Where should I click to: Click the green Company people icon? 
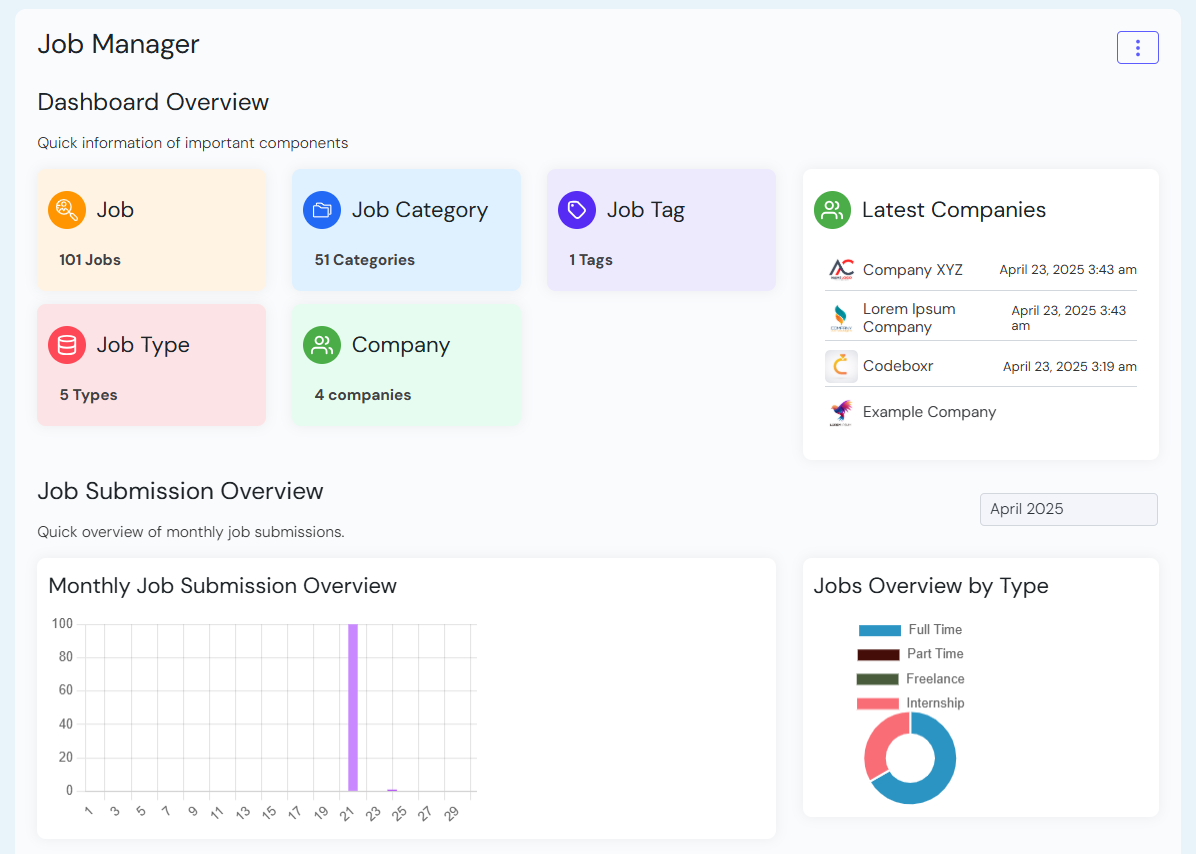pos(322,345)
